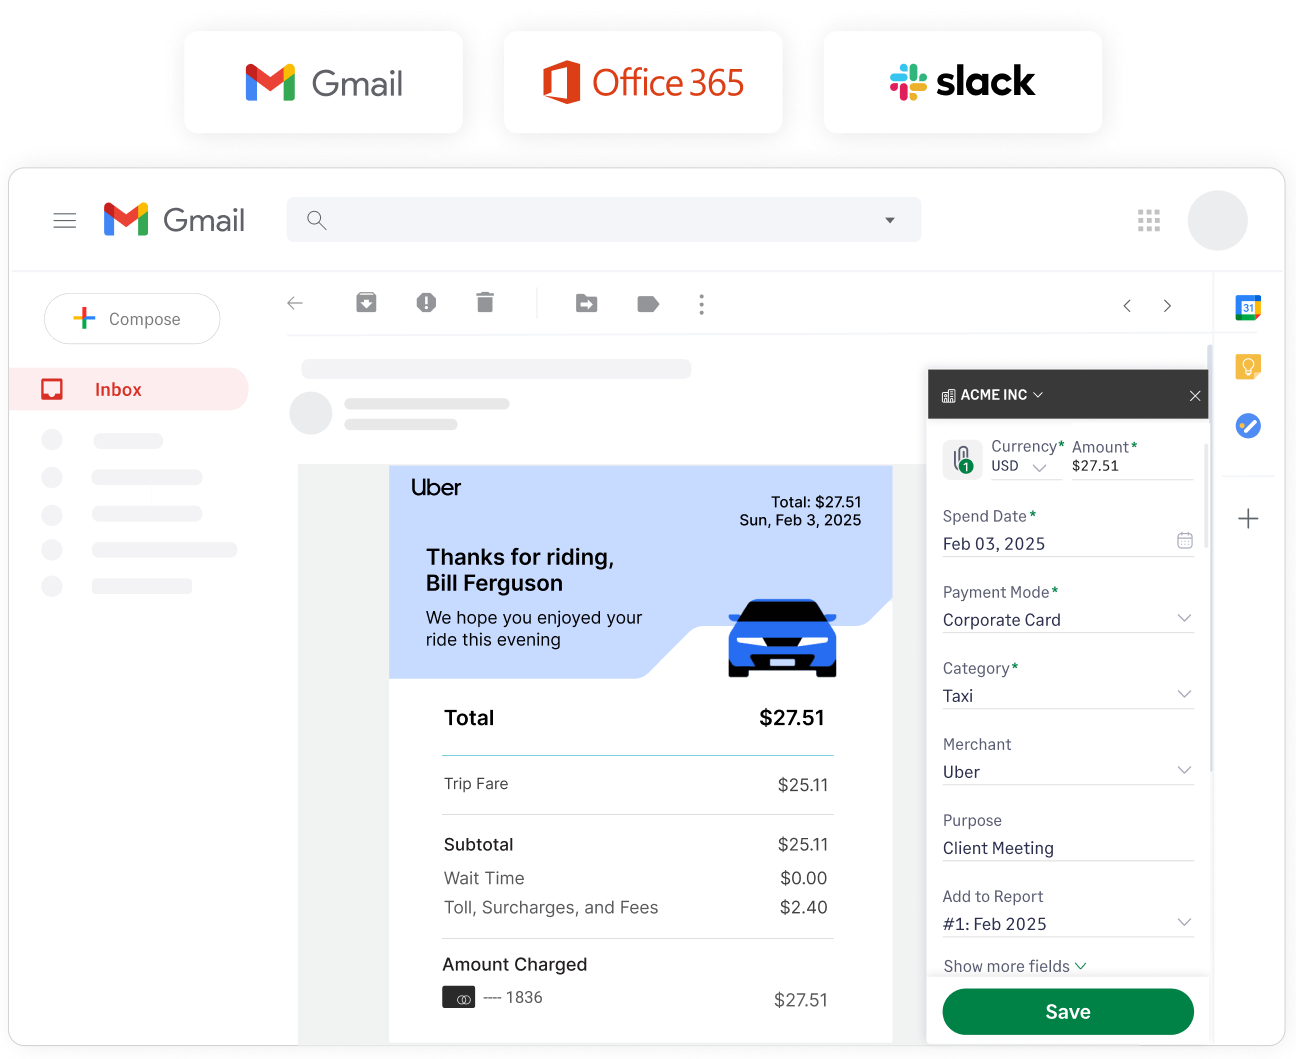Click the Slack integration card
Viewport: 1296px width, 1059px height.
click(963, 82)
